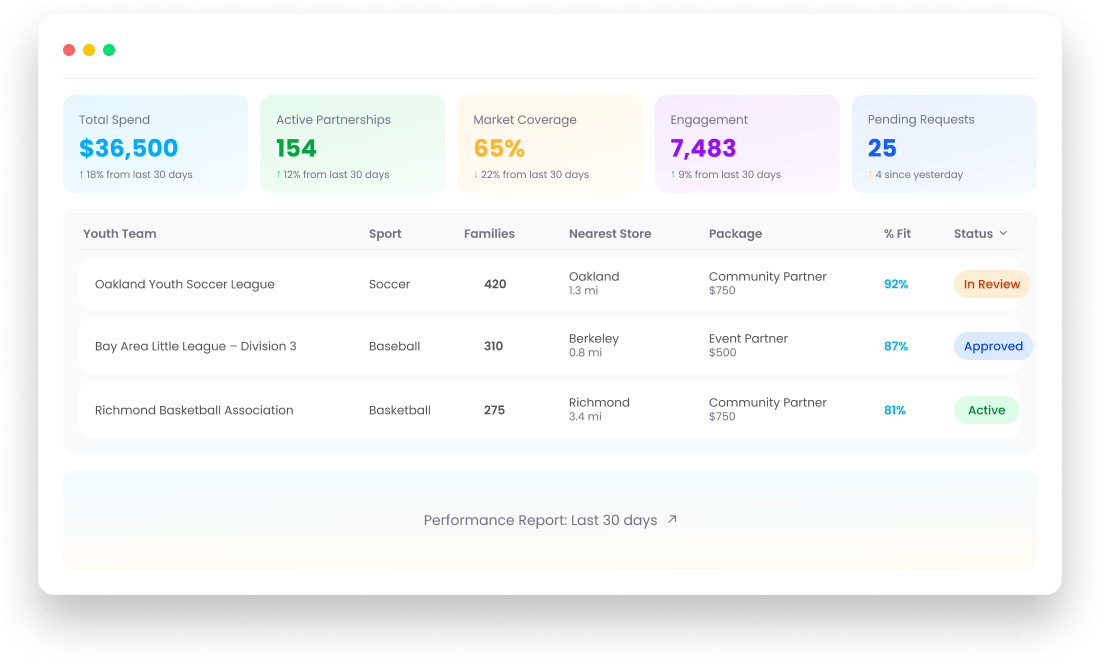
Task: Click Event Partner $500 package cell
Action: pyautogui.click(x=748, y=345)
